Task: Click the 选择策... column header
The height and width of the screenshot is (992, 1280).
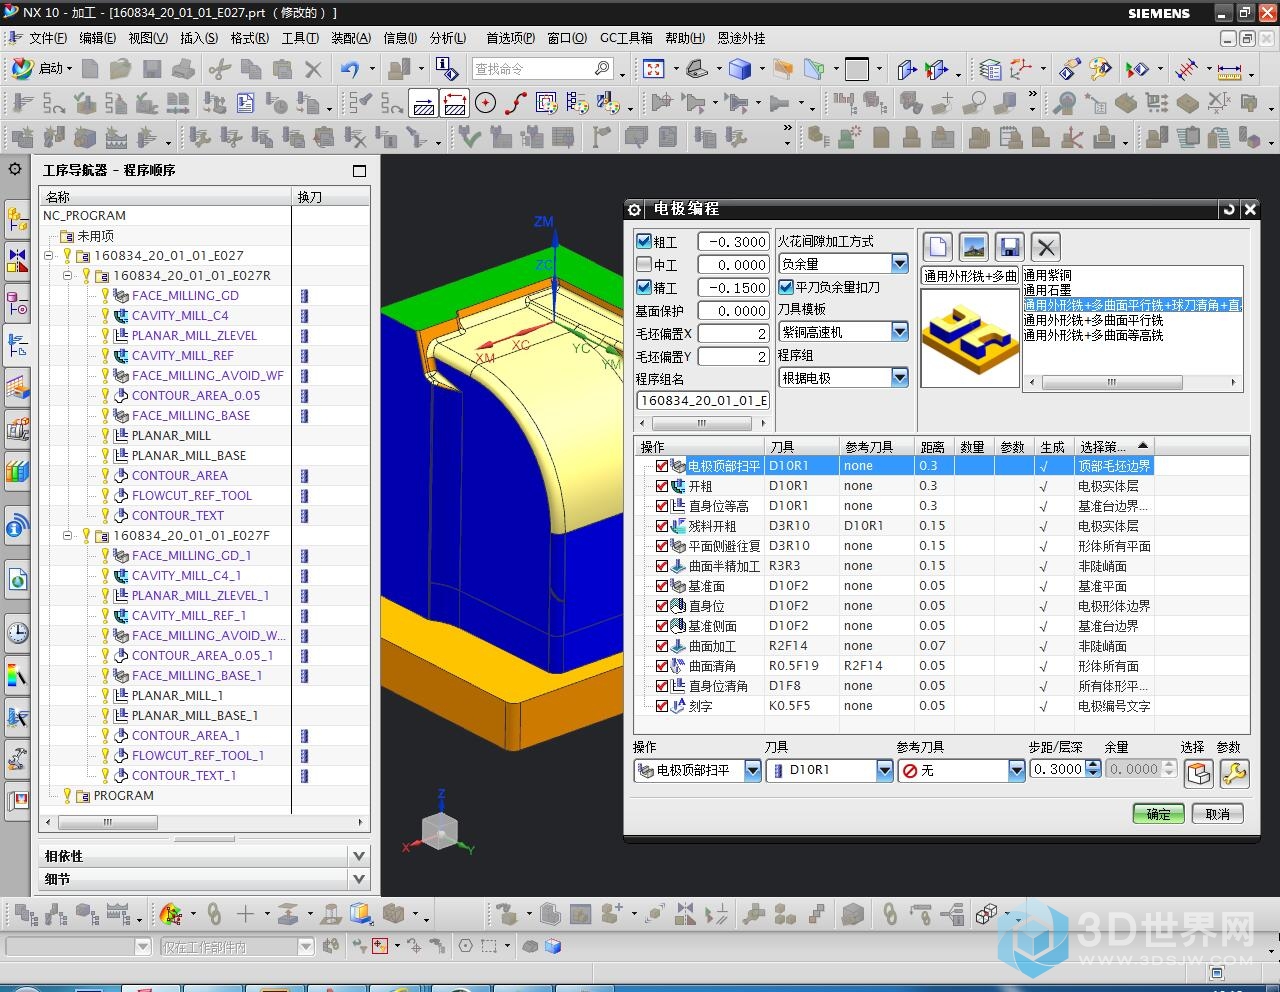Action: tap(1114, 446)
